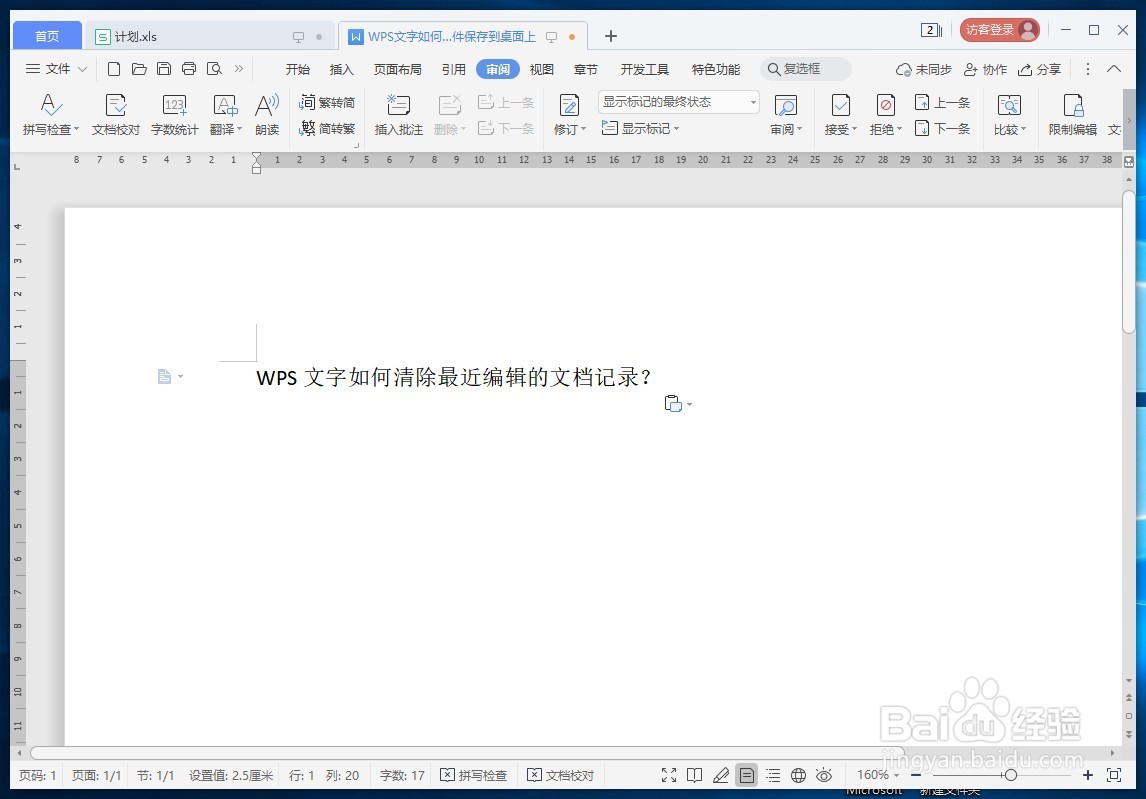
Task: Open the 开发工具 ribbon tab
Action: [x=645, y=69]
